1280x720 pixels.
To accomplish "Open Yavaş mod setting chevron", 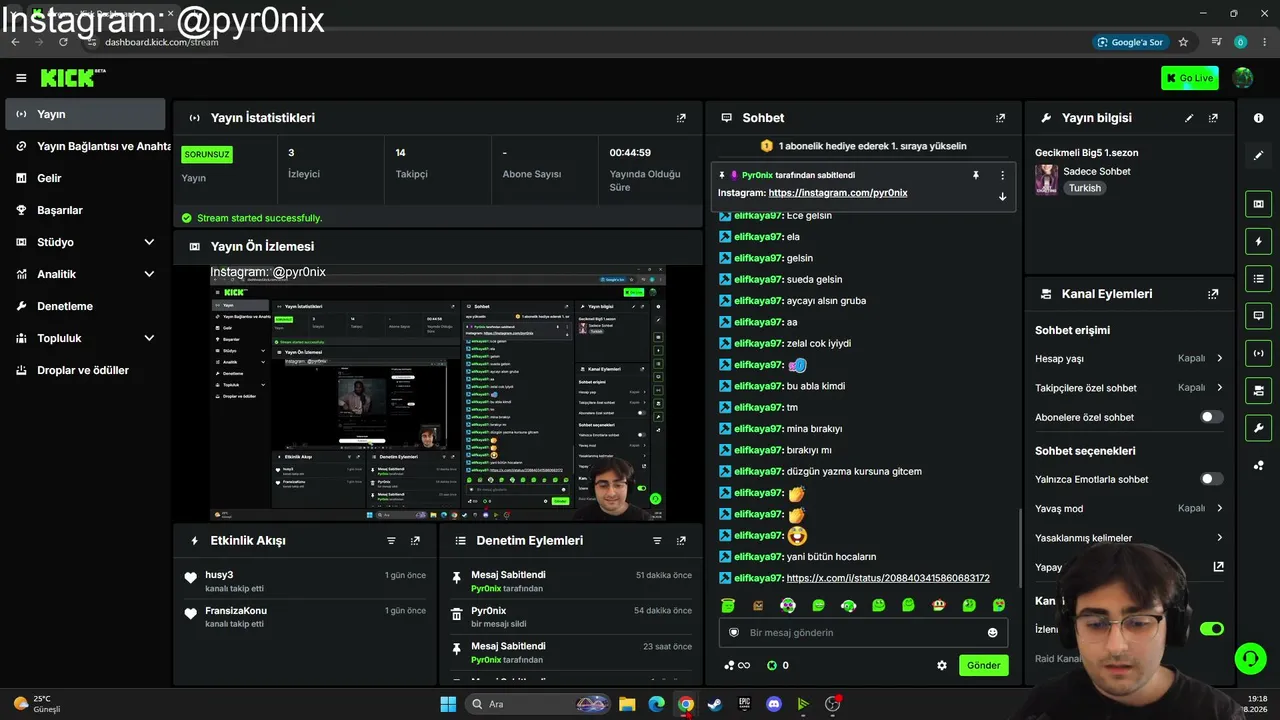I will (x=1220, y=508).
